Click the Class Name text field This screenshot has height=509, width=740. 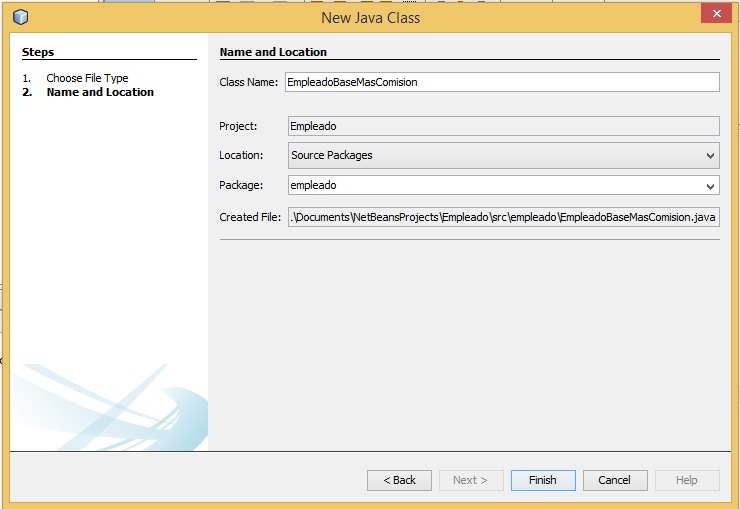[x=501, y=82]
